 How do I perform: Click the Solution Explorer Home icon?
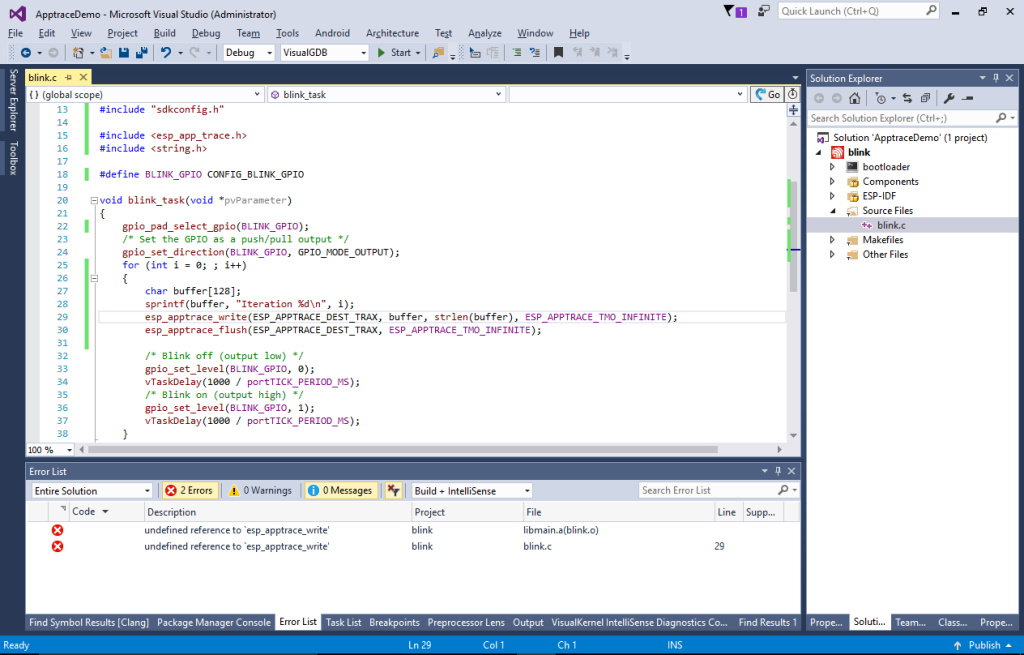pos(854,99)
